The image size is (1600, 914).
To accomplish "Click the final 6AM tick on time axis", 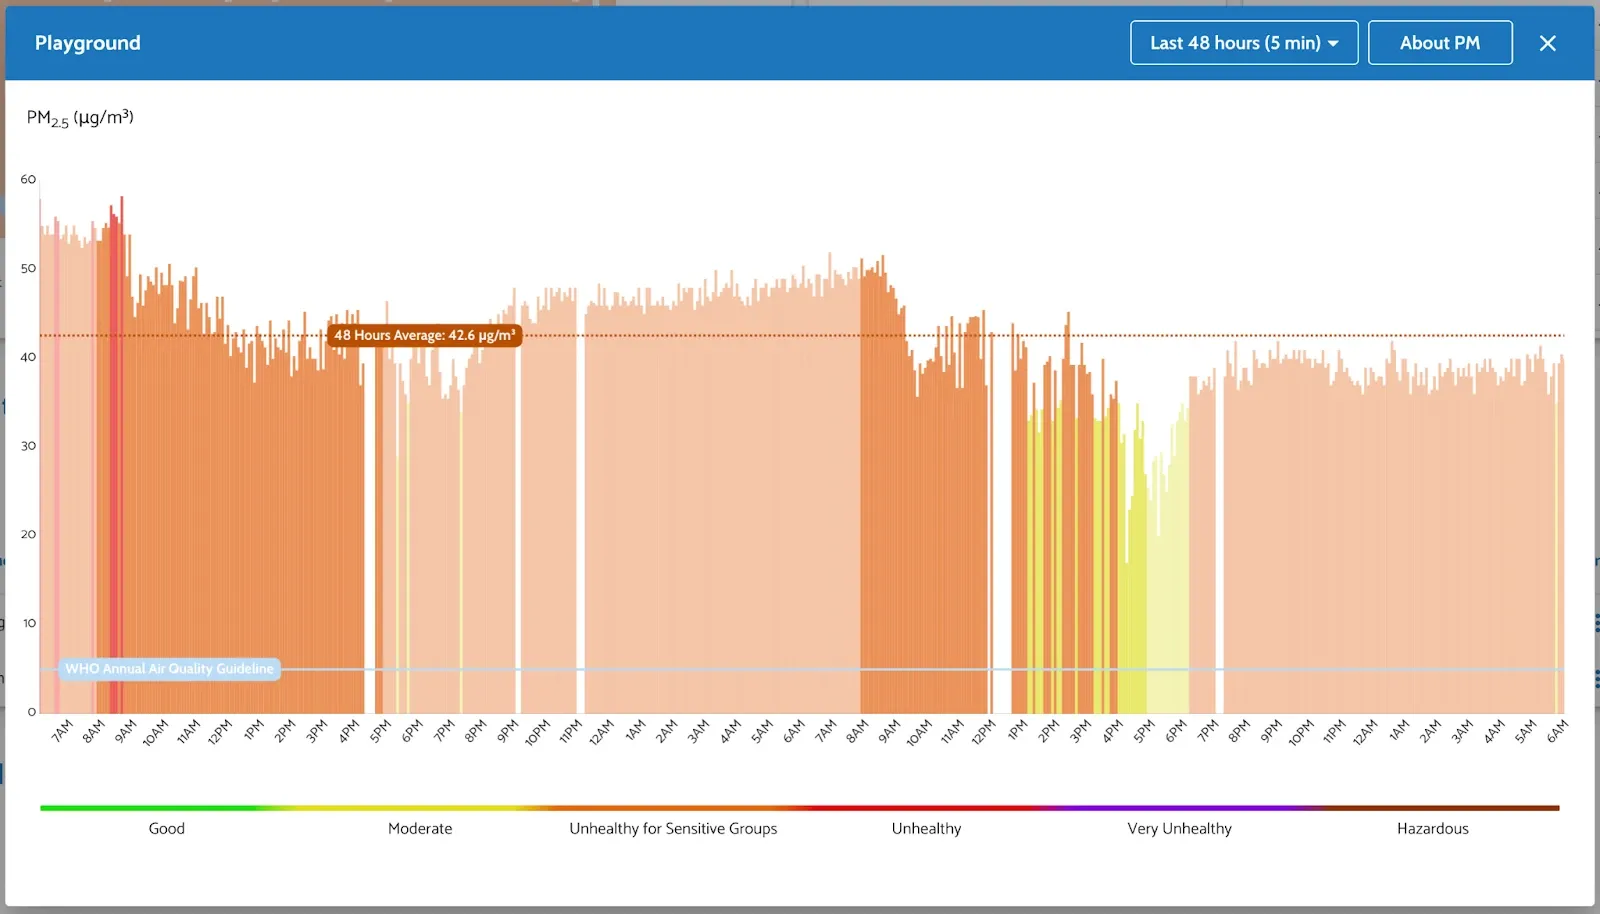I will (1557, 732).
